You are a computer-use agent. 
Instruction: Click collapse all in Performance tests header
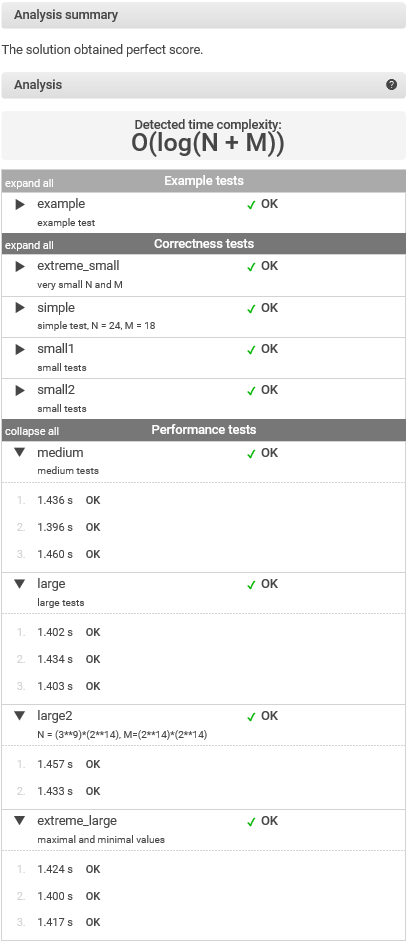(x=32, y=432)
